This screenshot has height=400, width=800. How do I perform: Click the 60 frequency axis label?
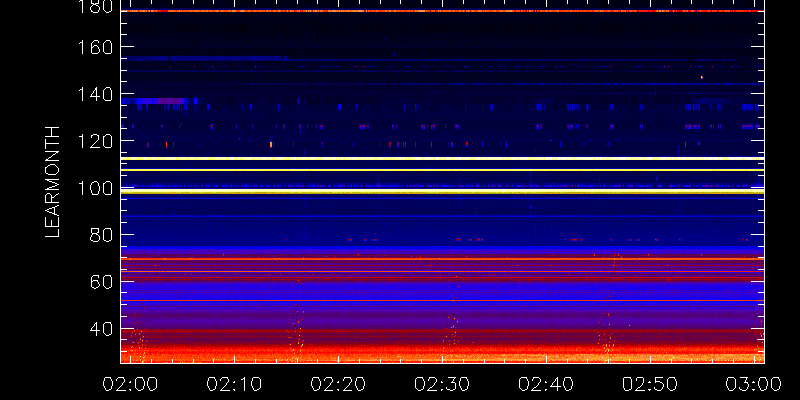[x=102, y=282]
